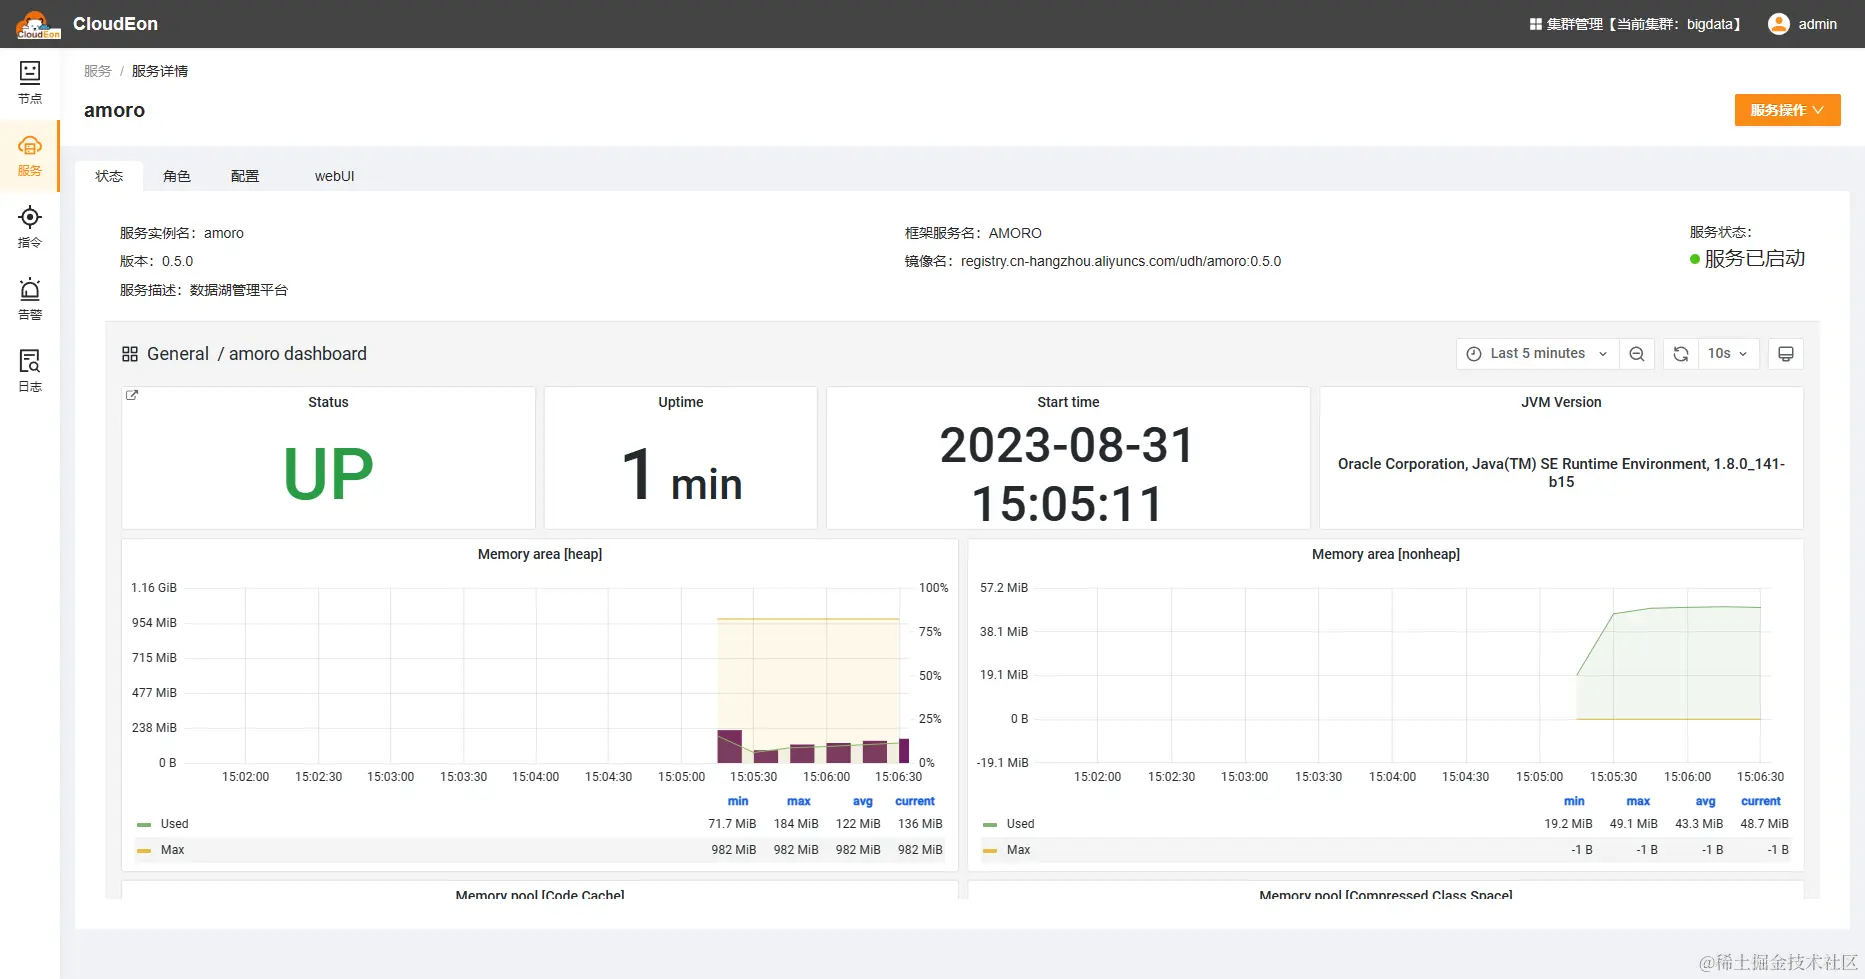Click the dashboard grid icon beside General

point(130,354)
